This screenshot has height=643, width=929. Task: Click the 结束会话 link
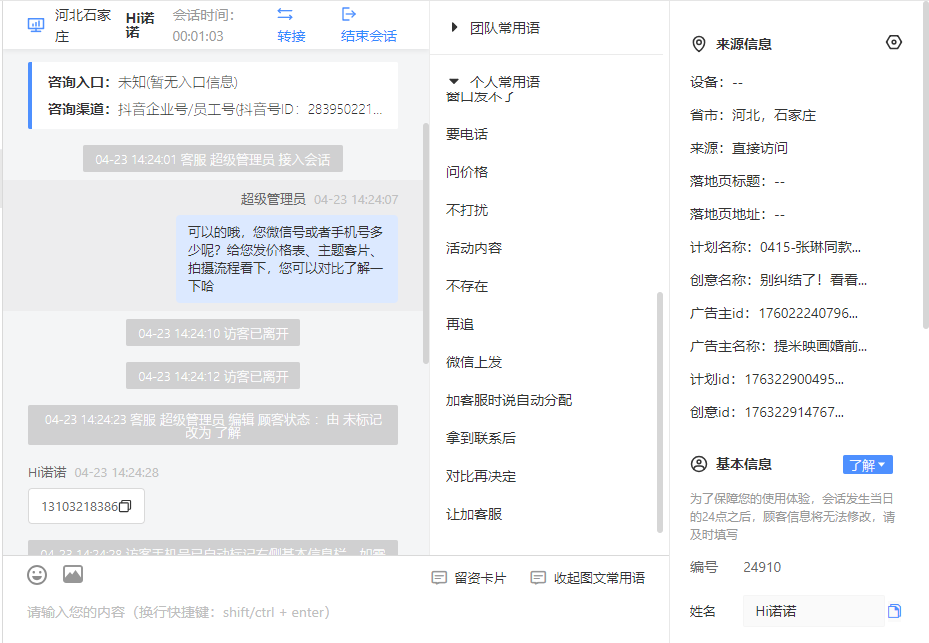coord(369,36)
